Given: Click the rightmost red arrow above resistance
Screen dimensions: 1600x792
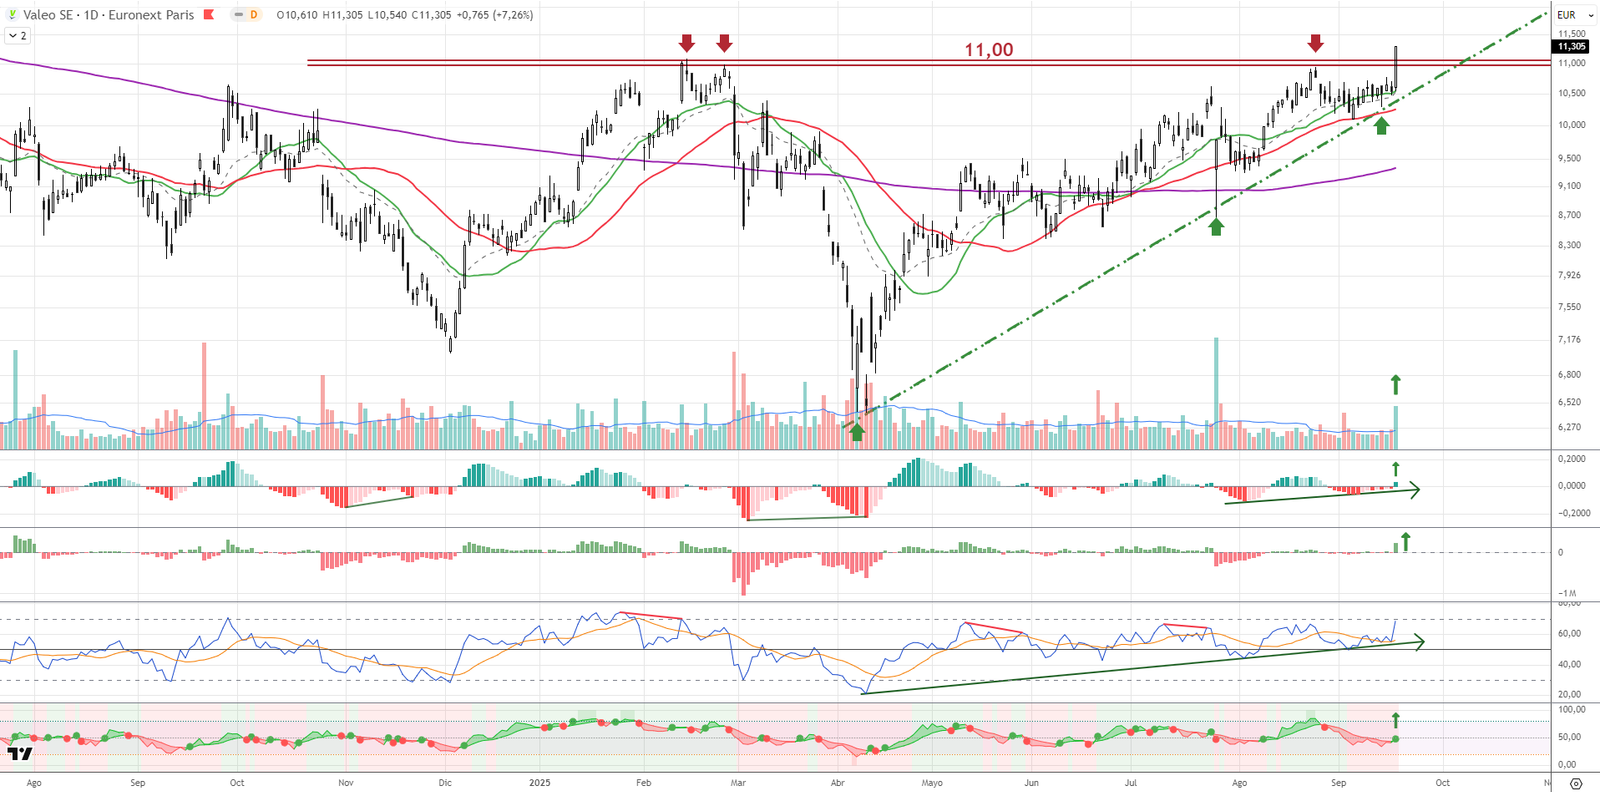Looking at the screenshot, I should [1315, 43].
